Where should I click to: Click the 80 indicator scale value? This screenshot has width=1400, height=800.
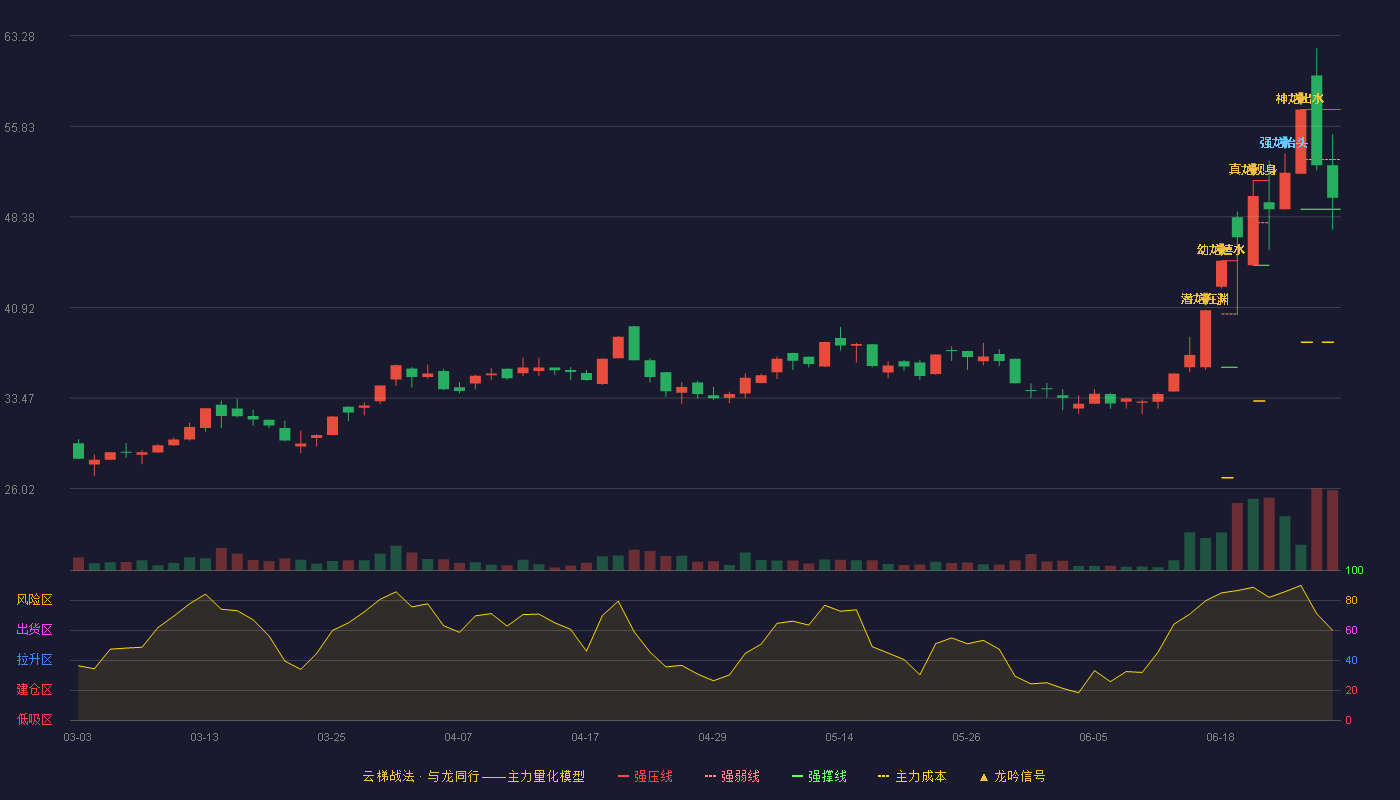[x=1351, y=600]
